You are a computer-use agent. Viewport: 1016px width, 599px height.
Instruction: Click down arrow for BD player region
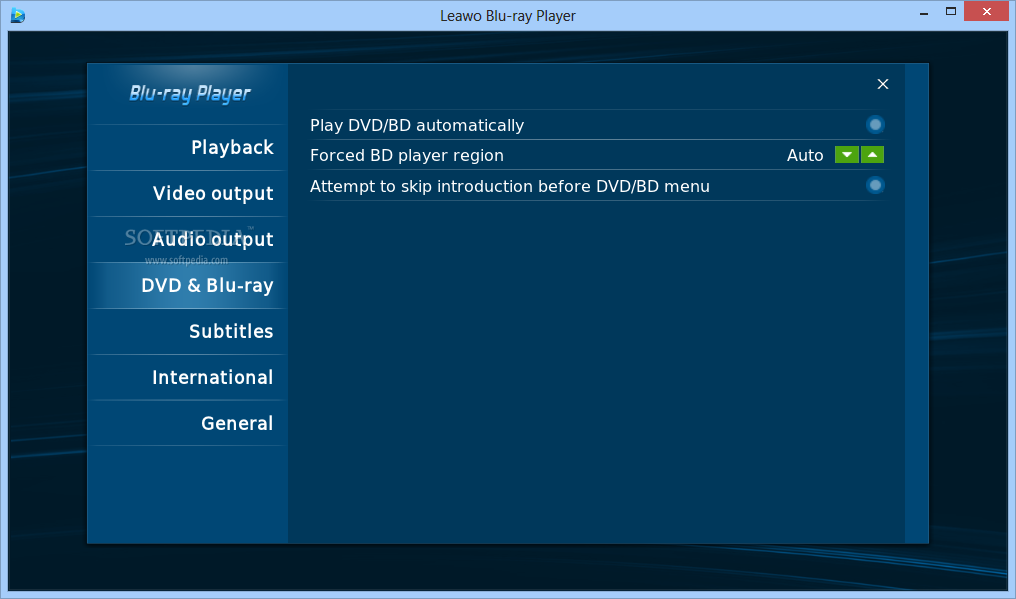(x=846, y=155)
